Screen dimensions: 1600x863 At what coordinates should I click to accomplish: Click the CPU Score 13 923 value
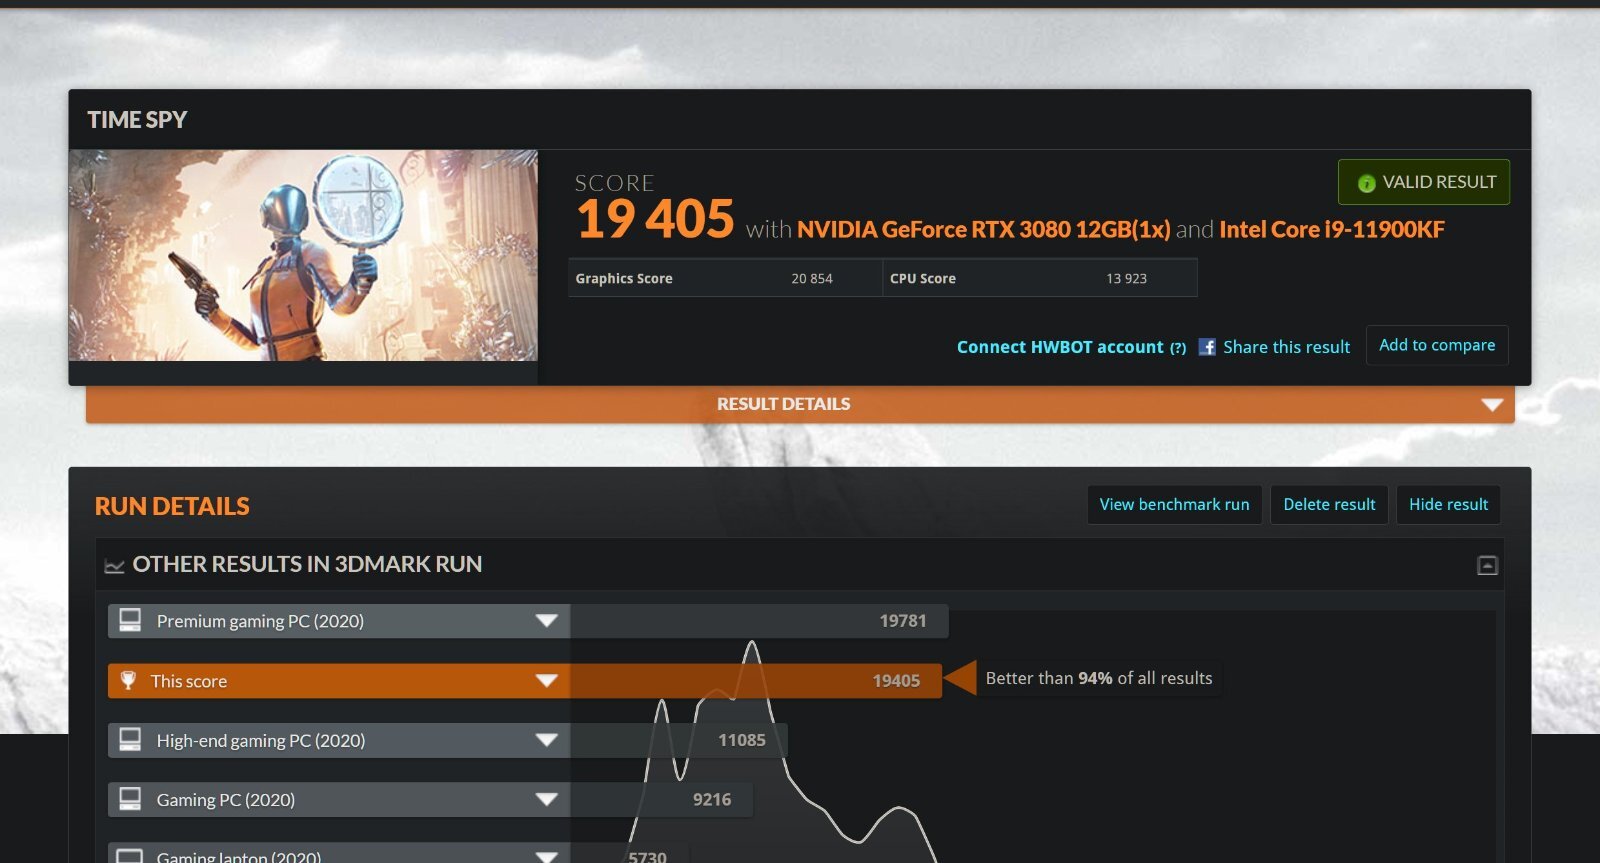[x=1126, y=279]
